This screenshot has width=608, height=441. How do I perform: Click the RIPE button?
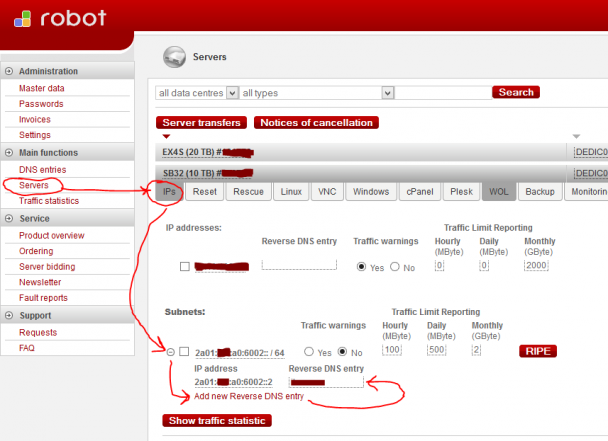click(x=538, y=351)
